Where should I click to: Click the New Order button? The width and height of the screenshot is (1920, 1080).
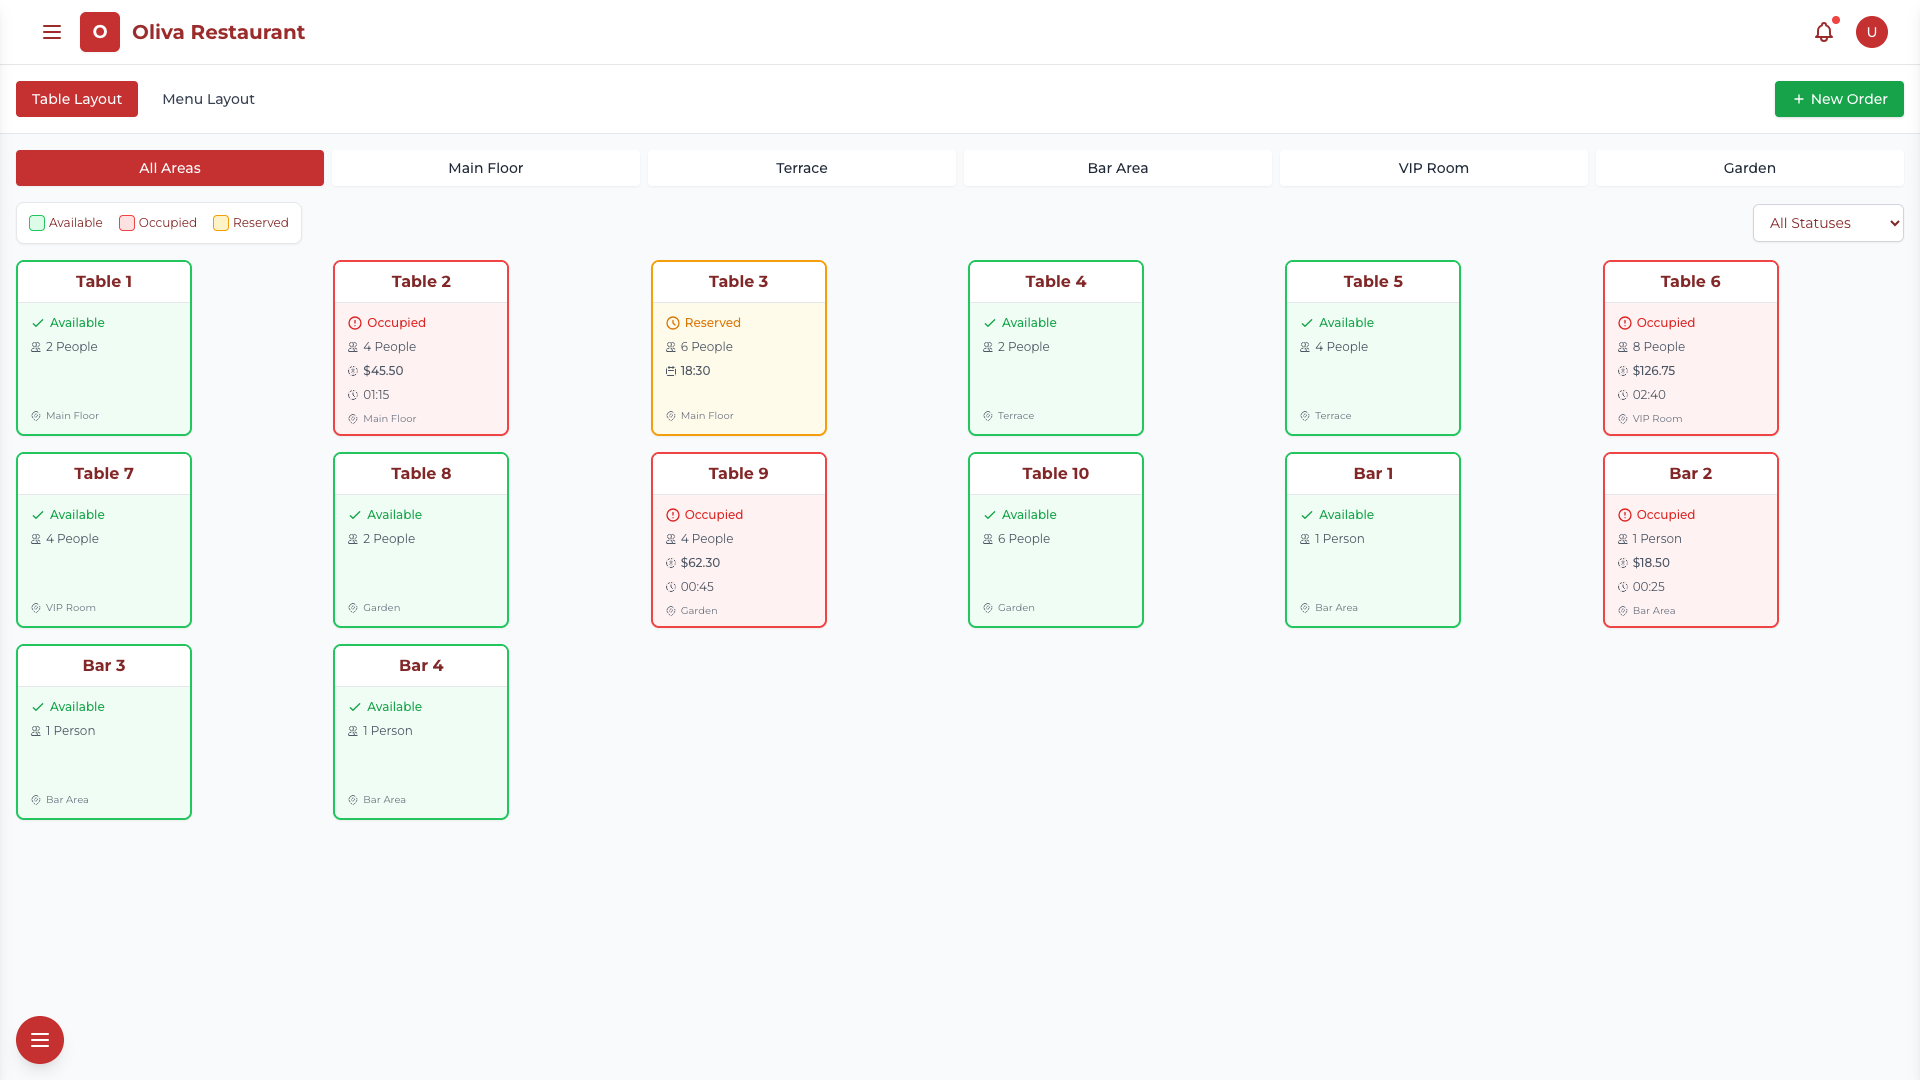[1839, 99]
